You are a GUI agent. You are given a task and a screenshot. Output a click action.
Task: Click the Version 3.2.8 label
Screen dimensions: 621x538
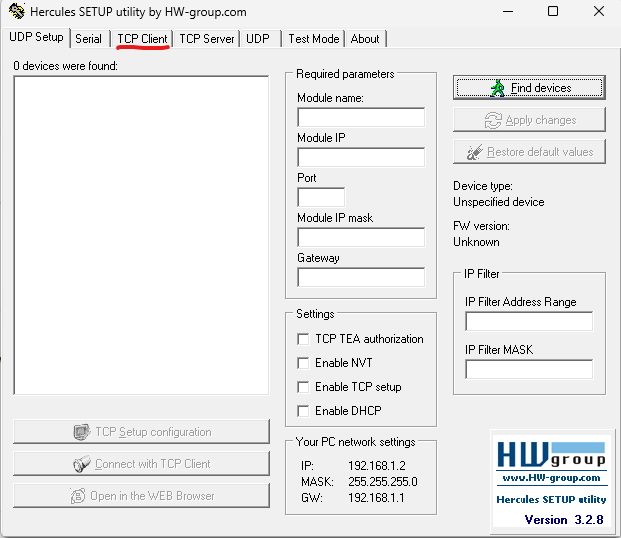tap(564, 519)
